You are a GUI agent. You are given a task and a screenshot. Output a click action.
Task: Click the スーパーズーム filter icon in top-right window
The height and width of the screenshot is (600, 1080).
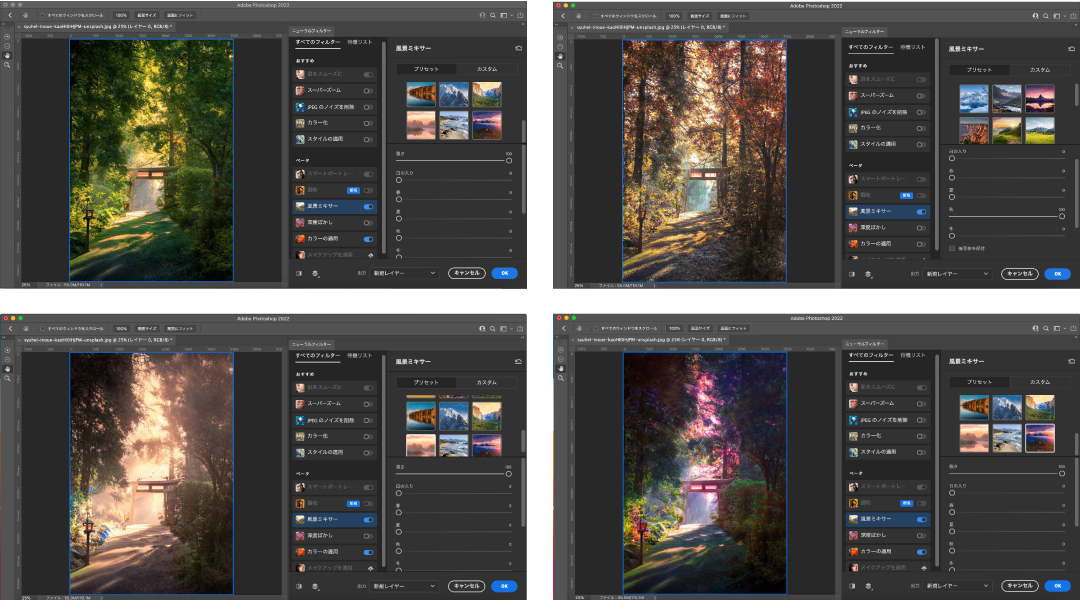853,96
